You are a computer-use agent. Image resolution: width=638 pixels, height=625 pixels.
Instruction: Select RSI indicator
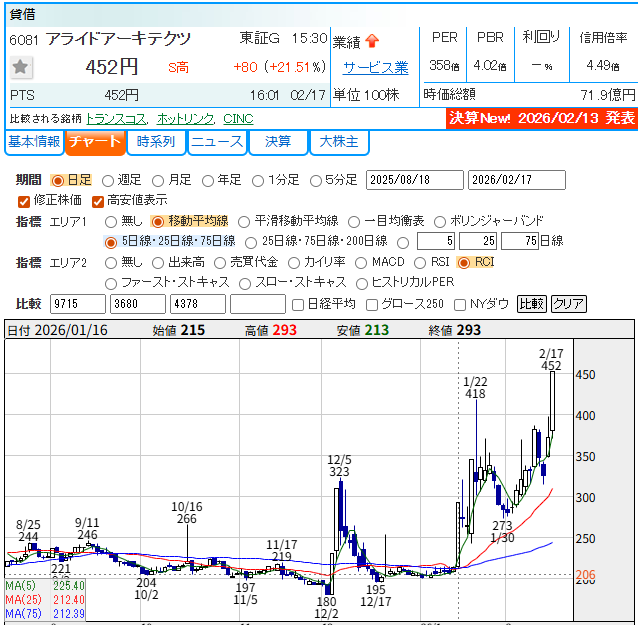(420, 263)
